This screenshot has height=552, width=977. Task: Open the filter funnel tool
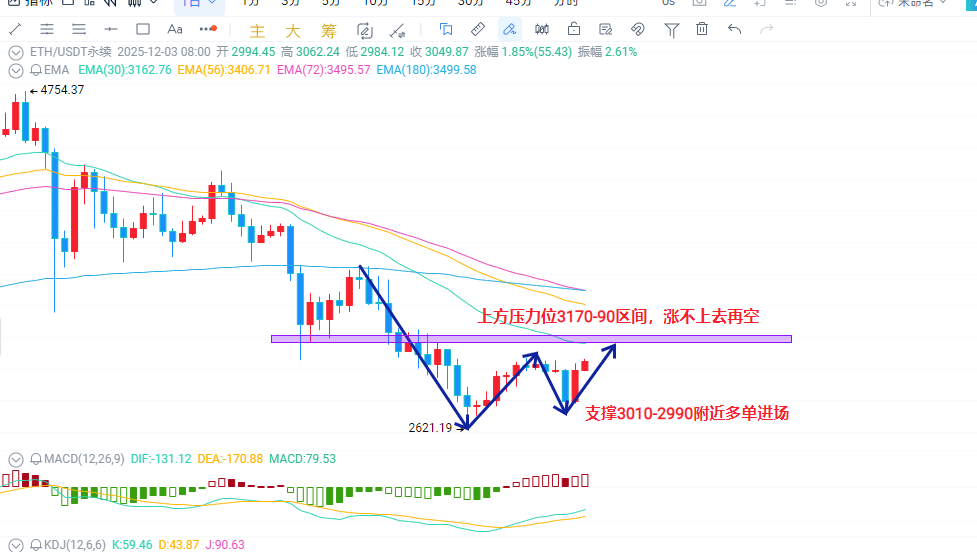pyautogui.click(x=671, y=29)
